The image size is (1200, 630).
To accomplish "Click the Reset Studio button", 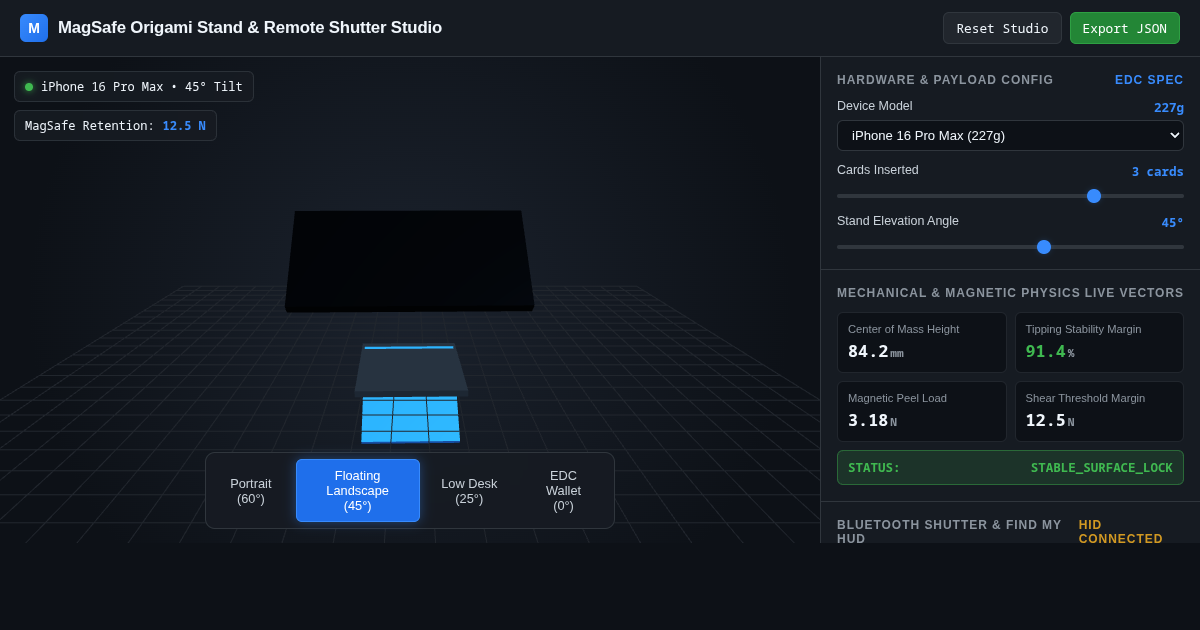I will 1002,28.
